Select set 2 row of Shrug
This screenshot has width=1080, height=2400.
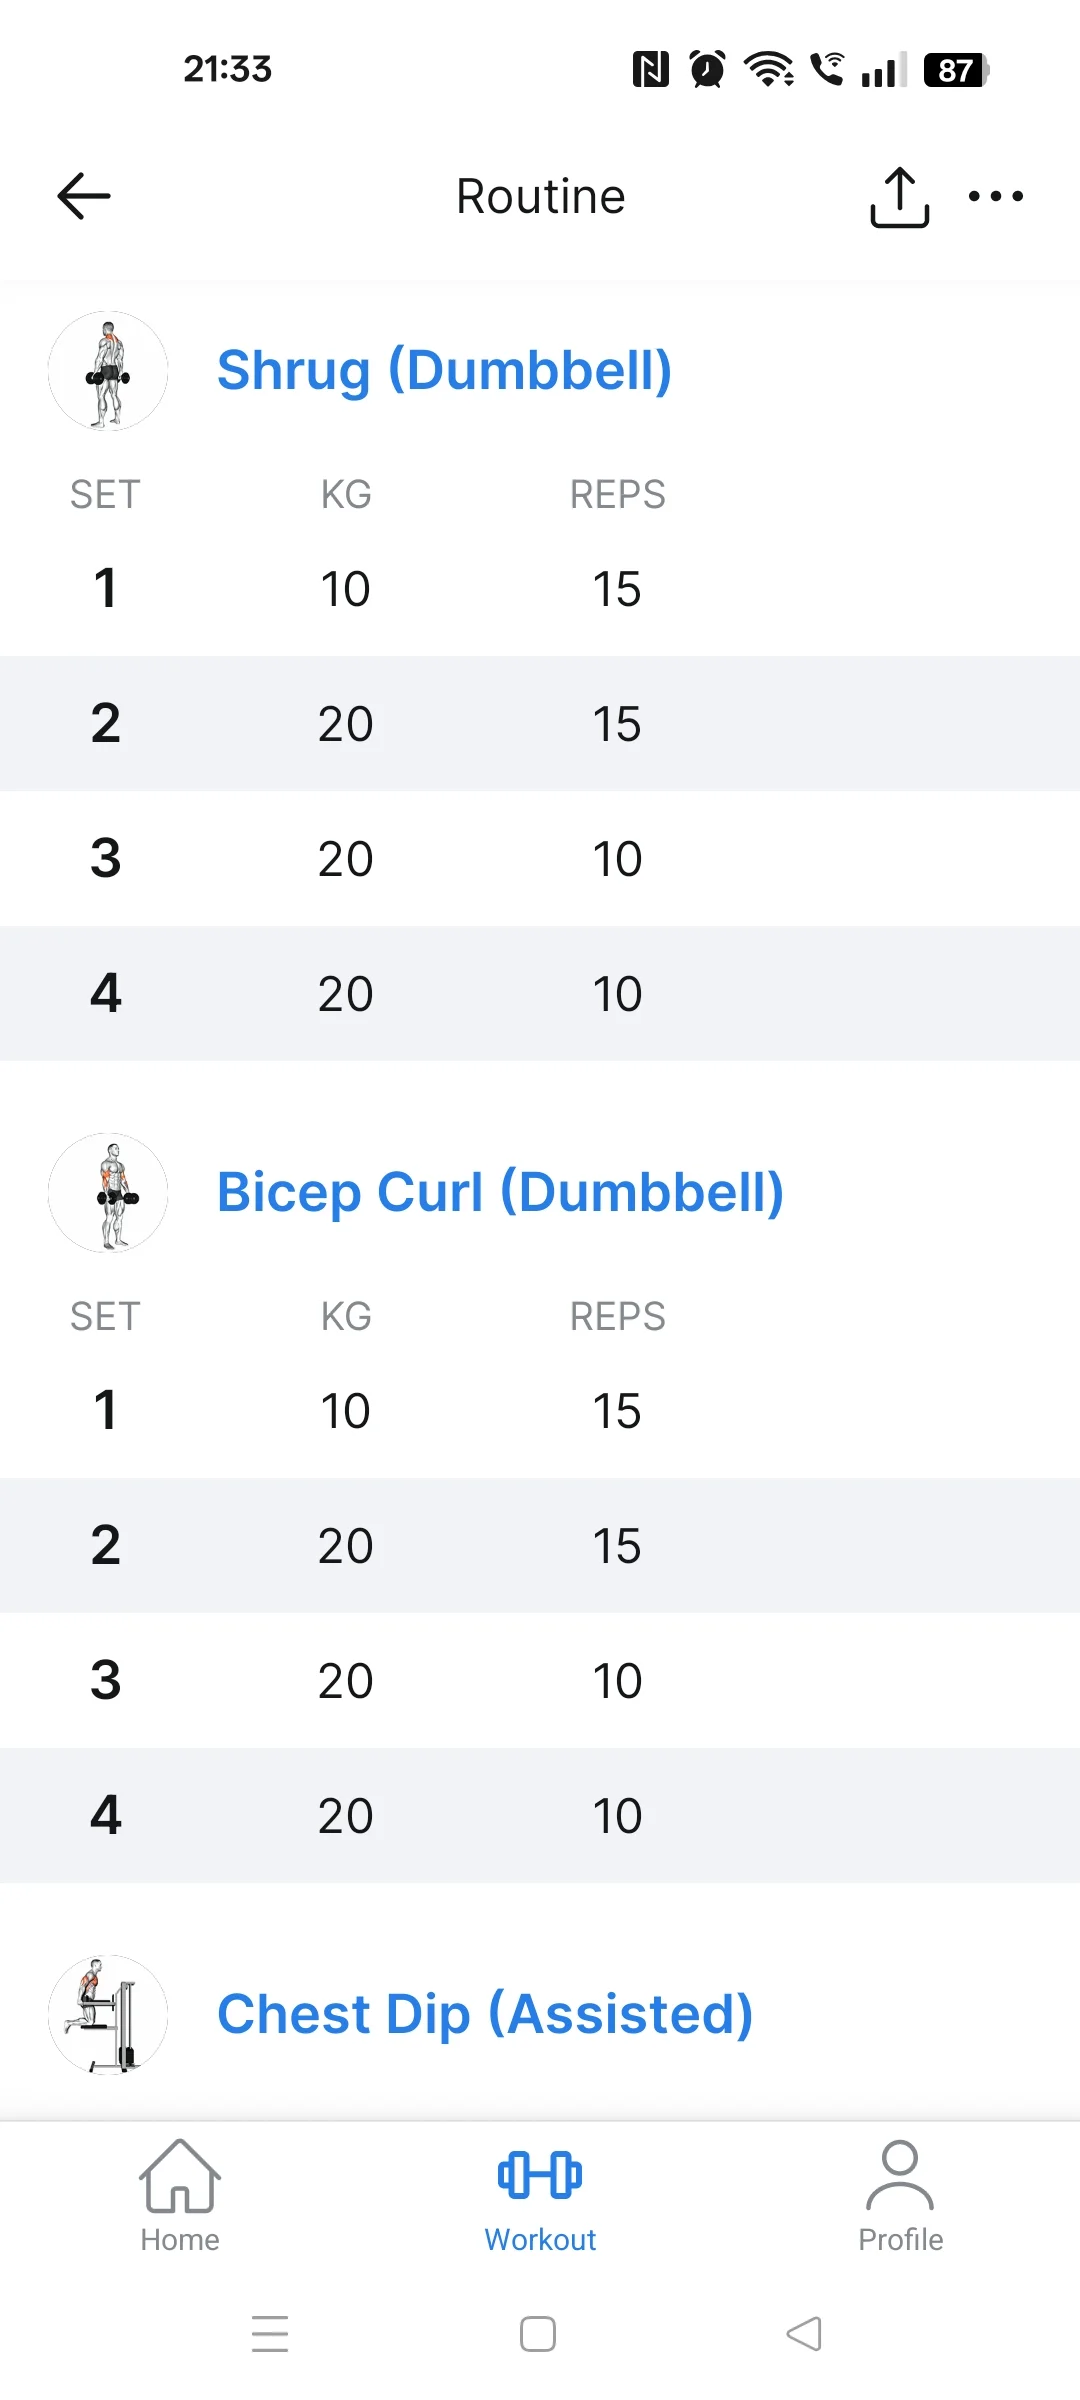(540, 724)
